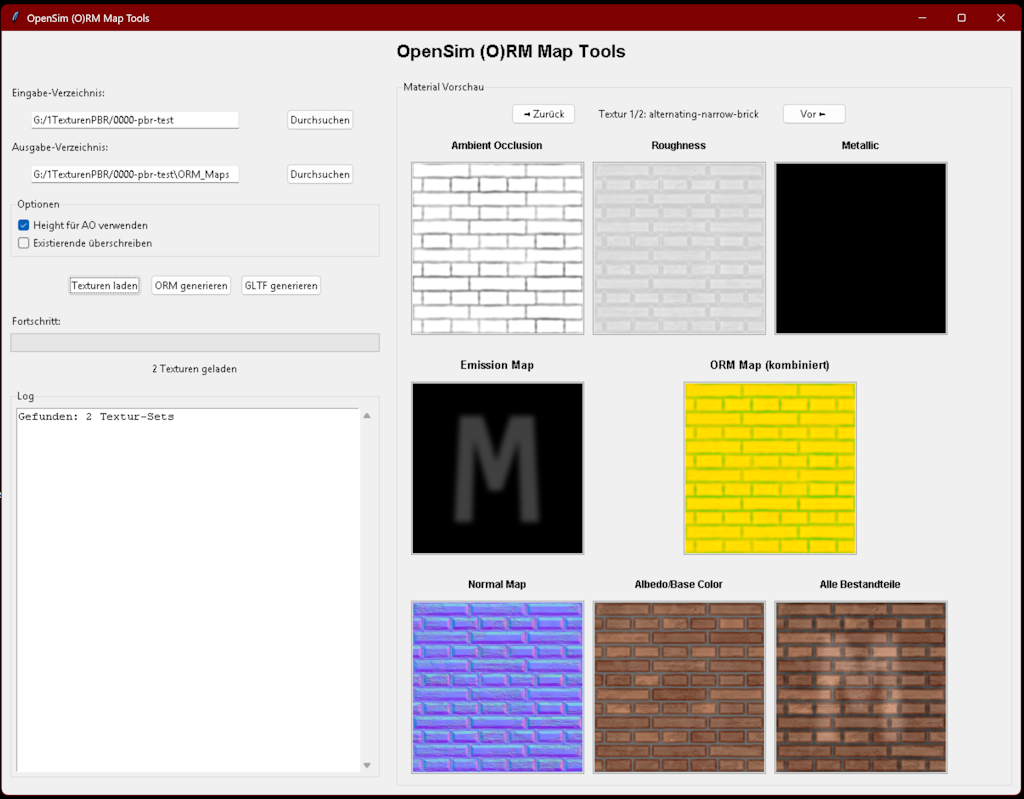Click the ORM generieren button
This screenshot has height=799, width=1024.
tap(191, 286)
